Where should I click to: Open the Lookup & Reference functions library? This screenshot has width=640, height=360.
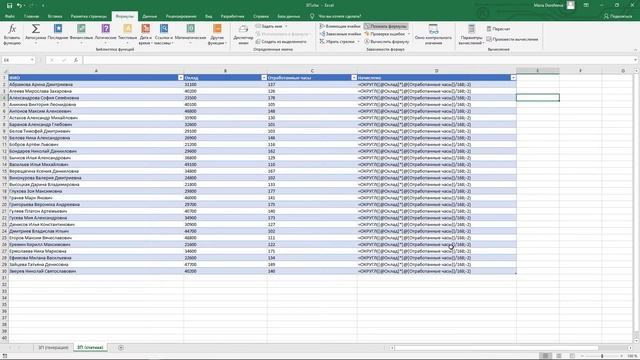point(164,34)
